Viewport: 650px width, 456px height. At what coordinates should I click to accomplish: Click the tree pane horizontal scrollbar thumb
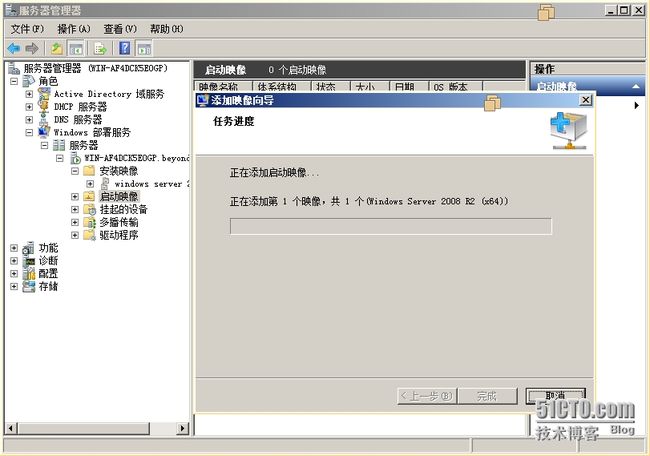[84, 428]
